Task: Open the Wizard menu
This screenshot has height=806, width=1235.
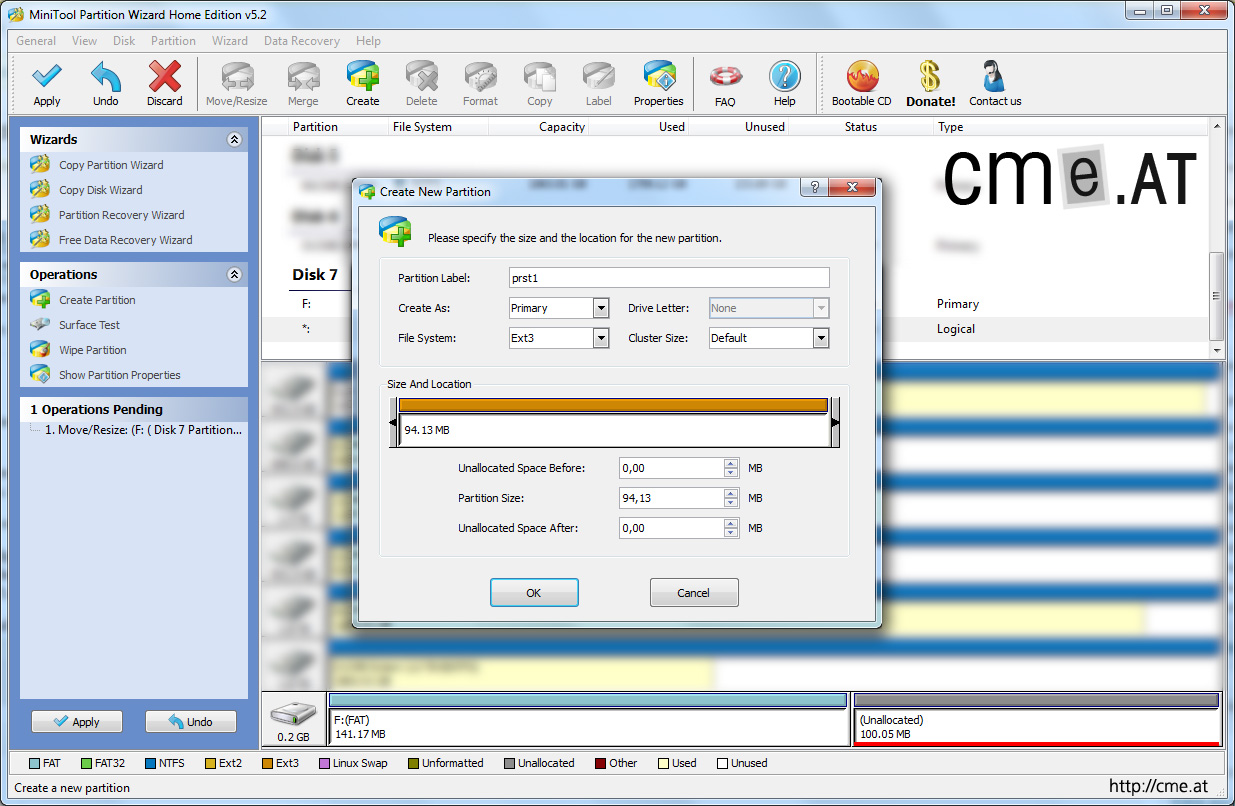Action: tap(230, 41)
